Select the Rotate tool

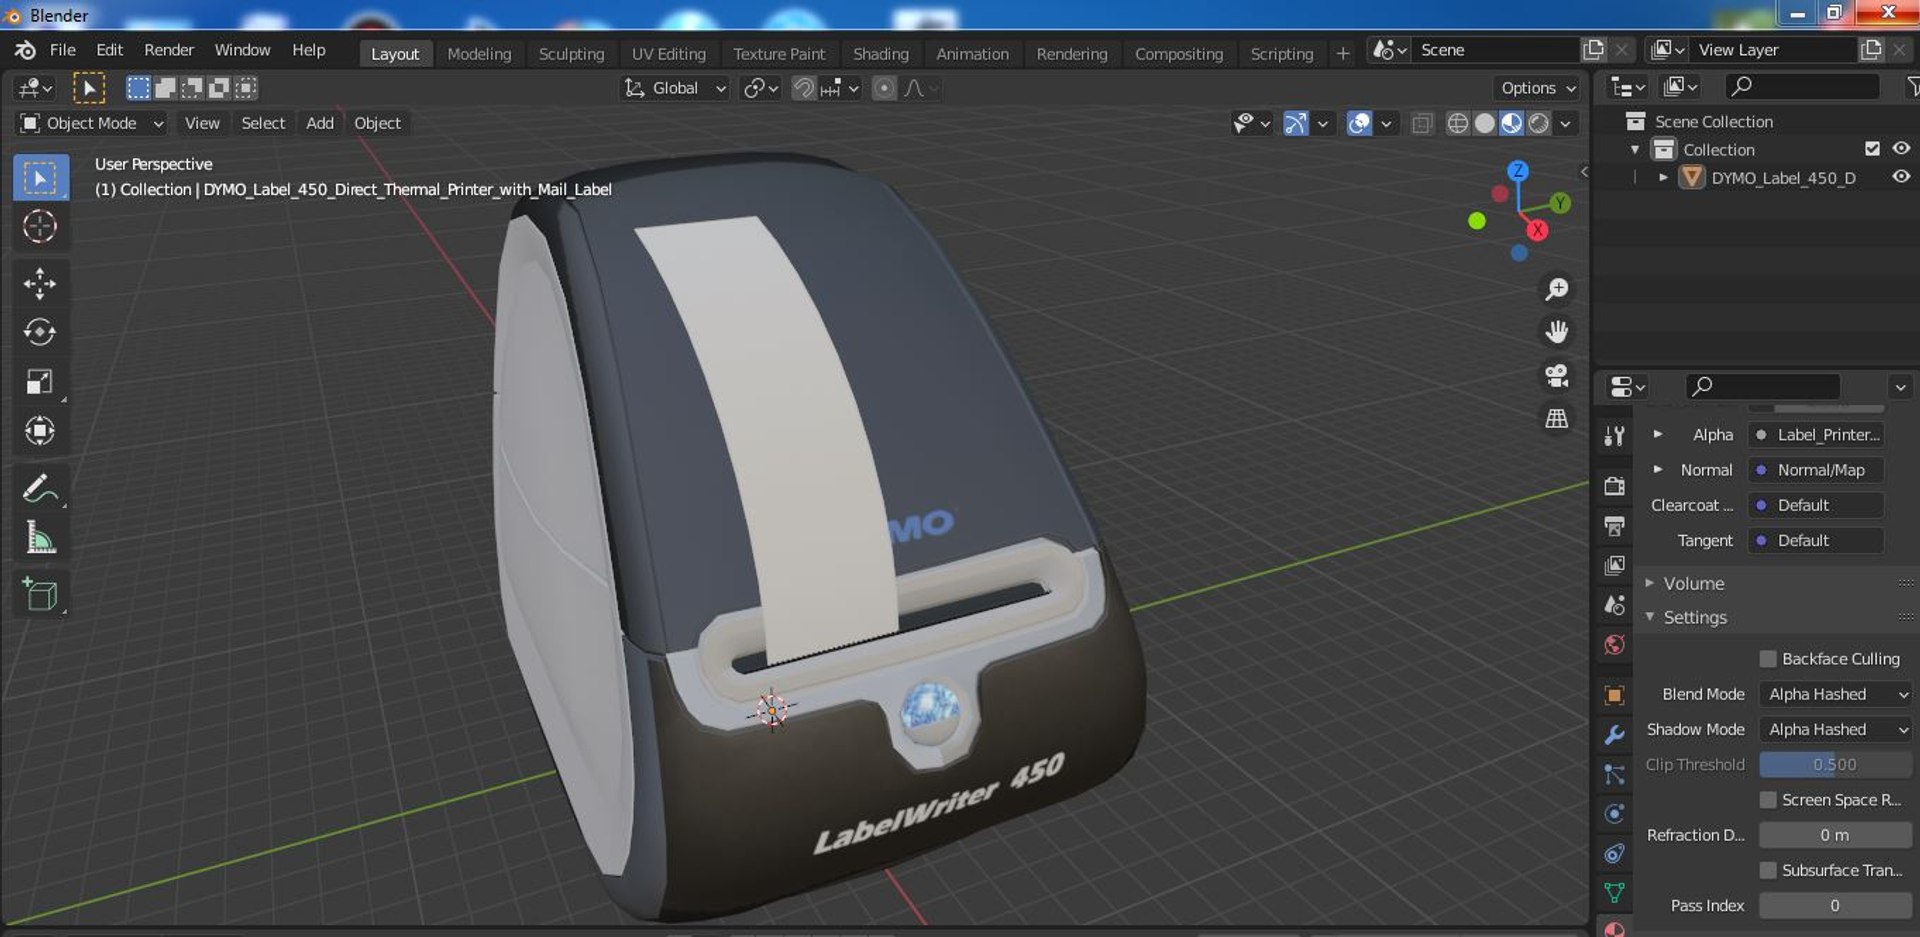(40, 332)
